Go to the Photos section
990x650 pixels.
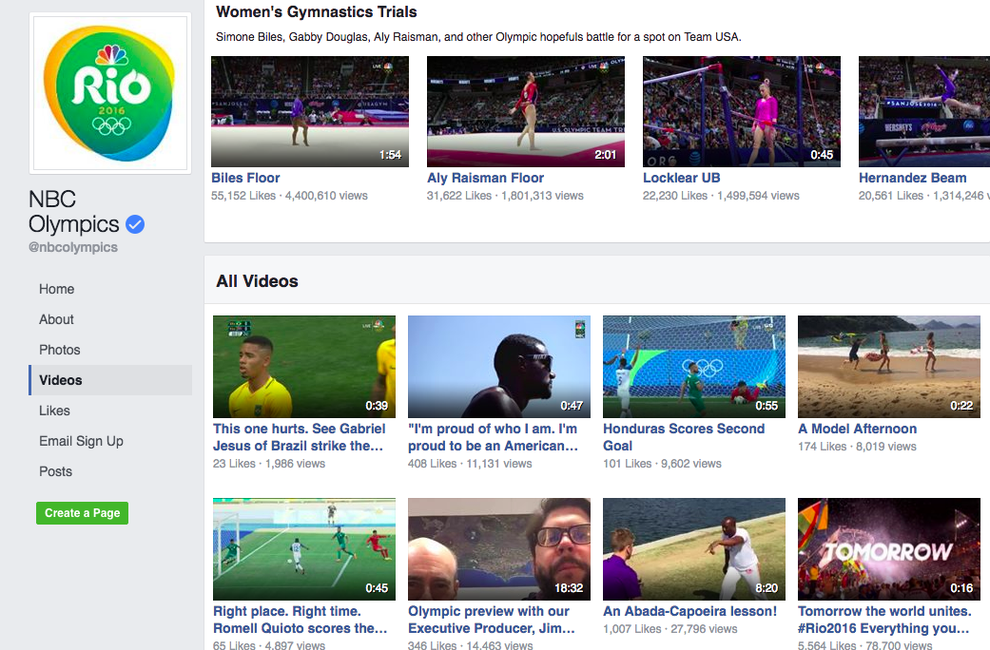[59, 349]
